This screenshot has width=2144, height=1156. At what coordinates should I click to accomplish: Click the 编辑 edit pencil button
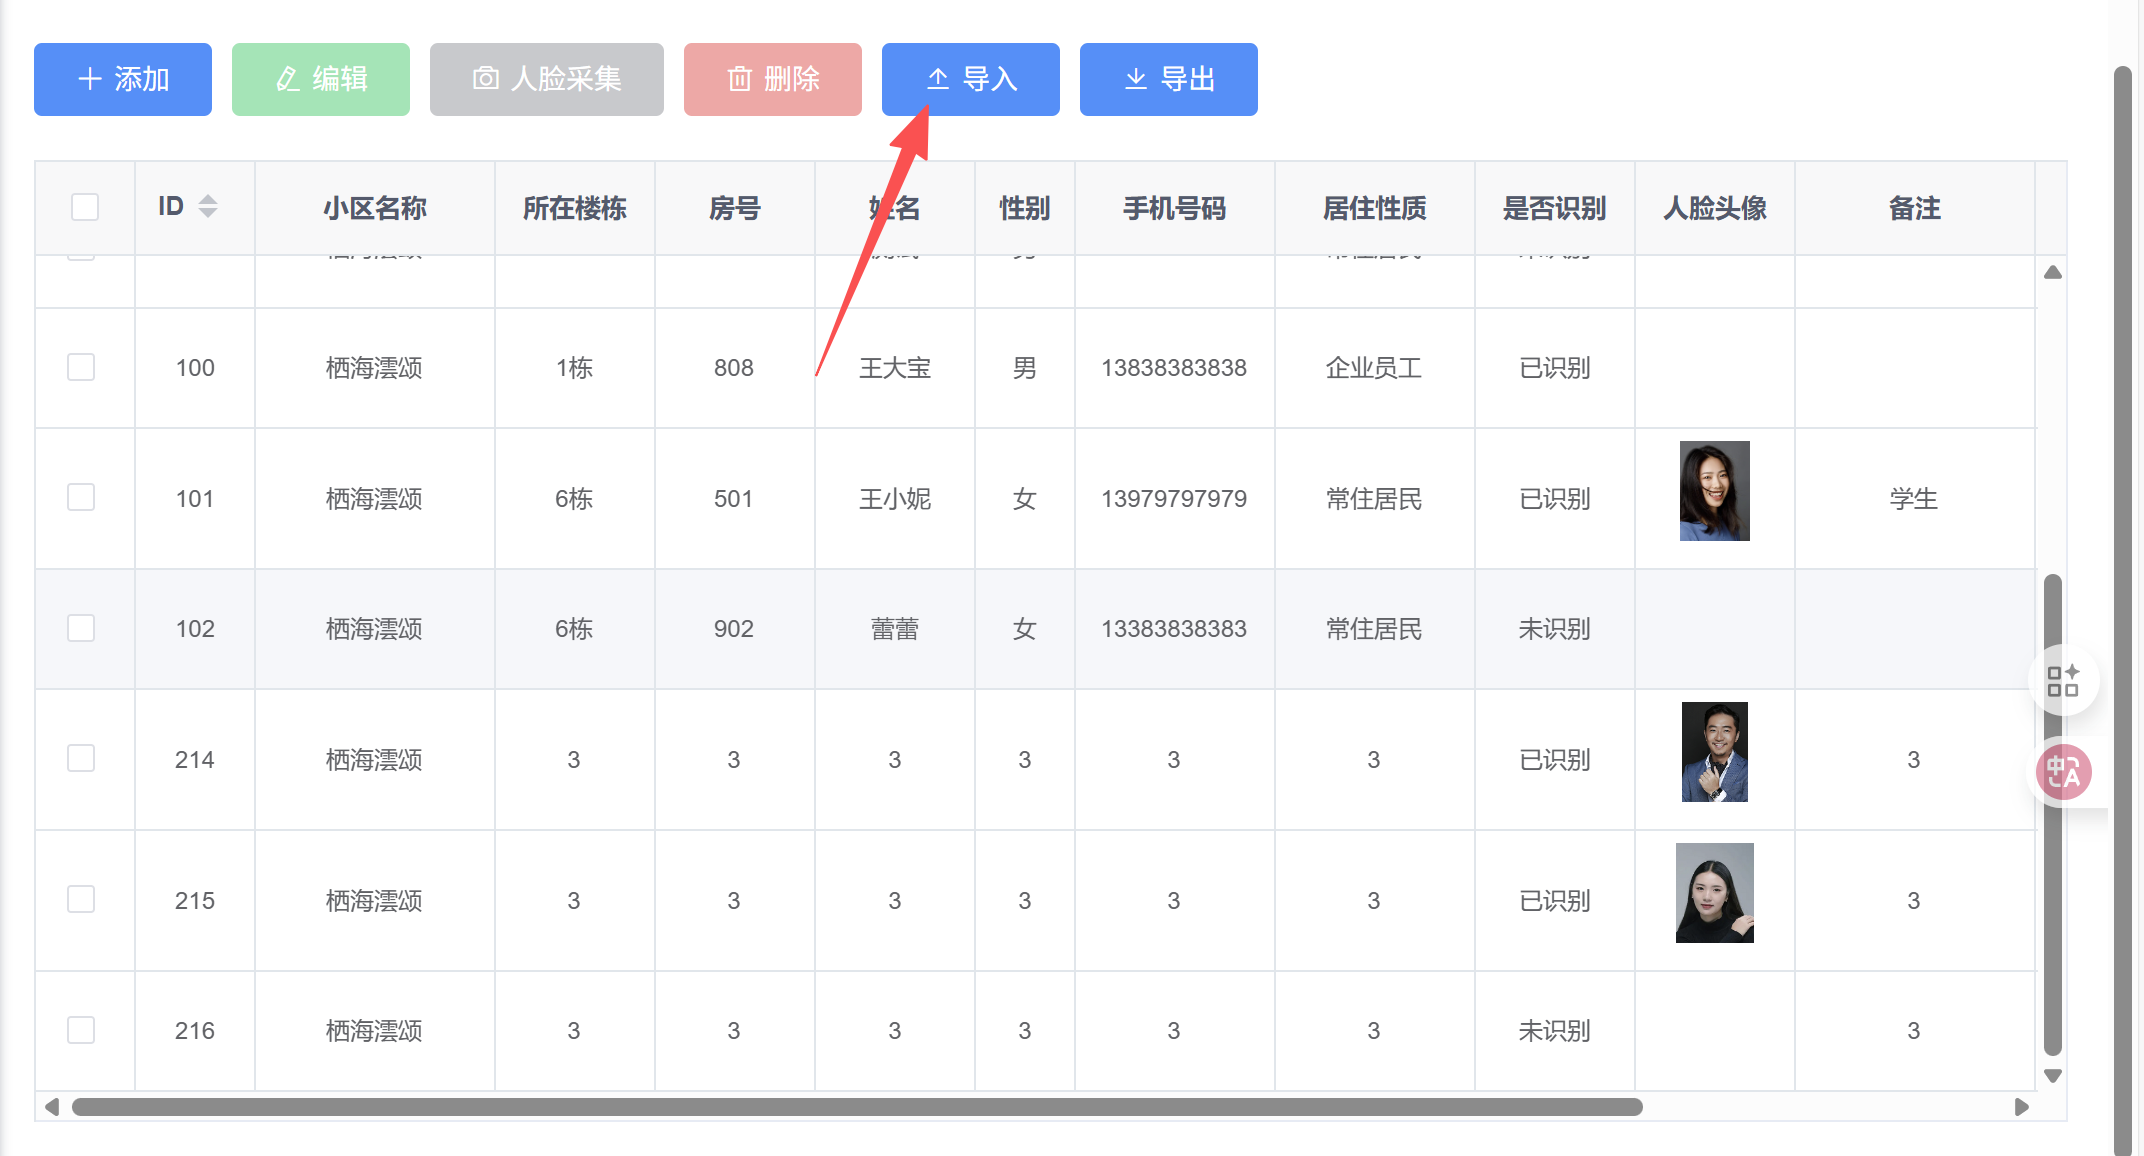(x=320, y=79)
